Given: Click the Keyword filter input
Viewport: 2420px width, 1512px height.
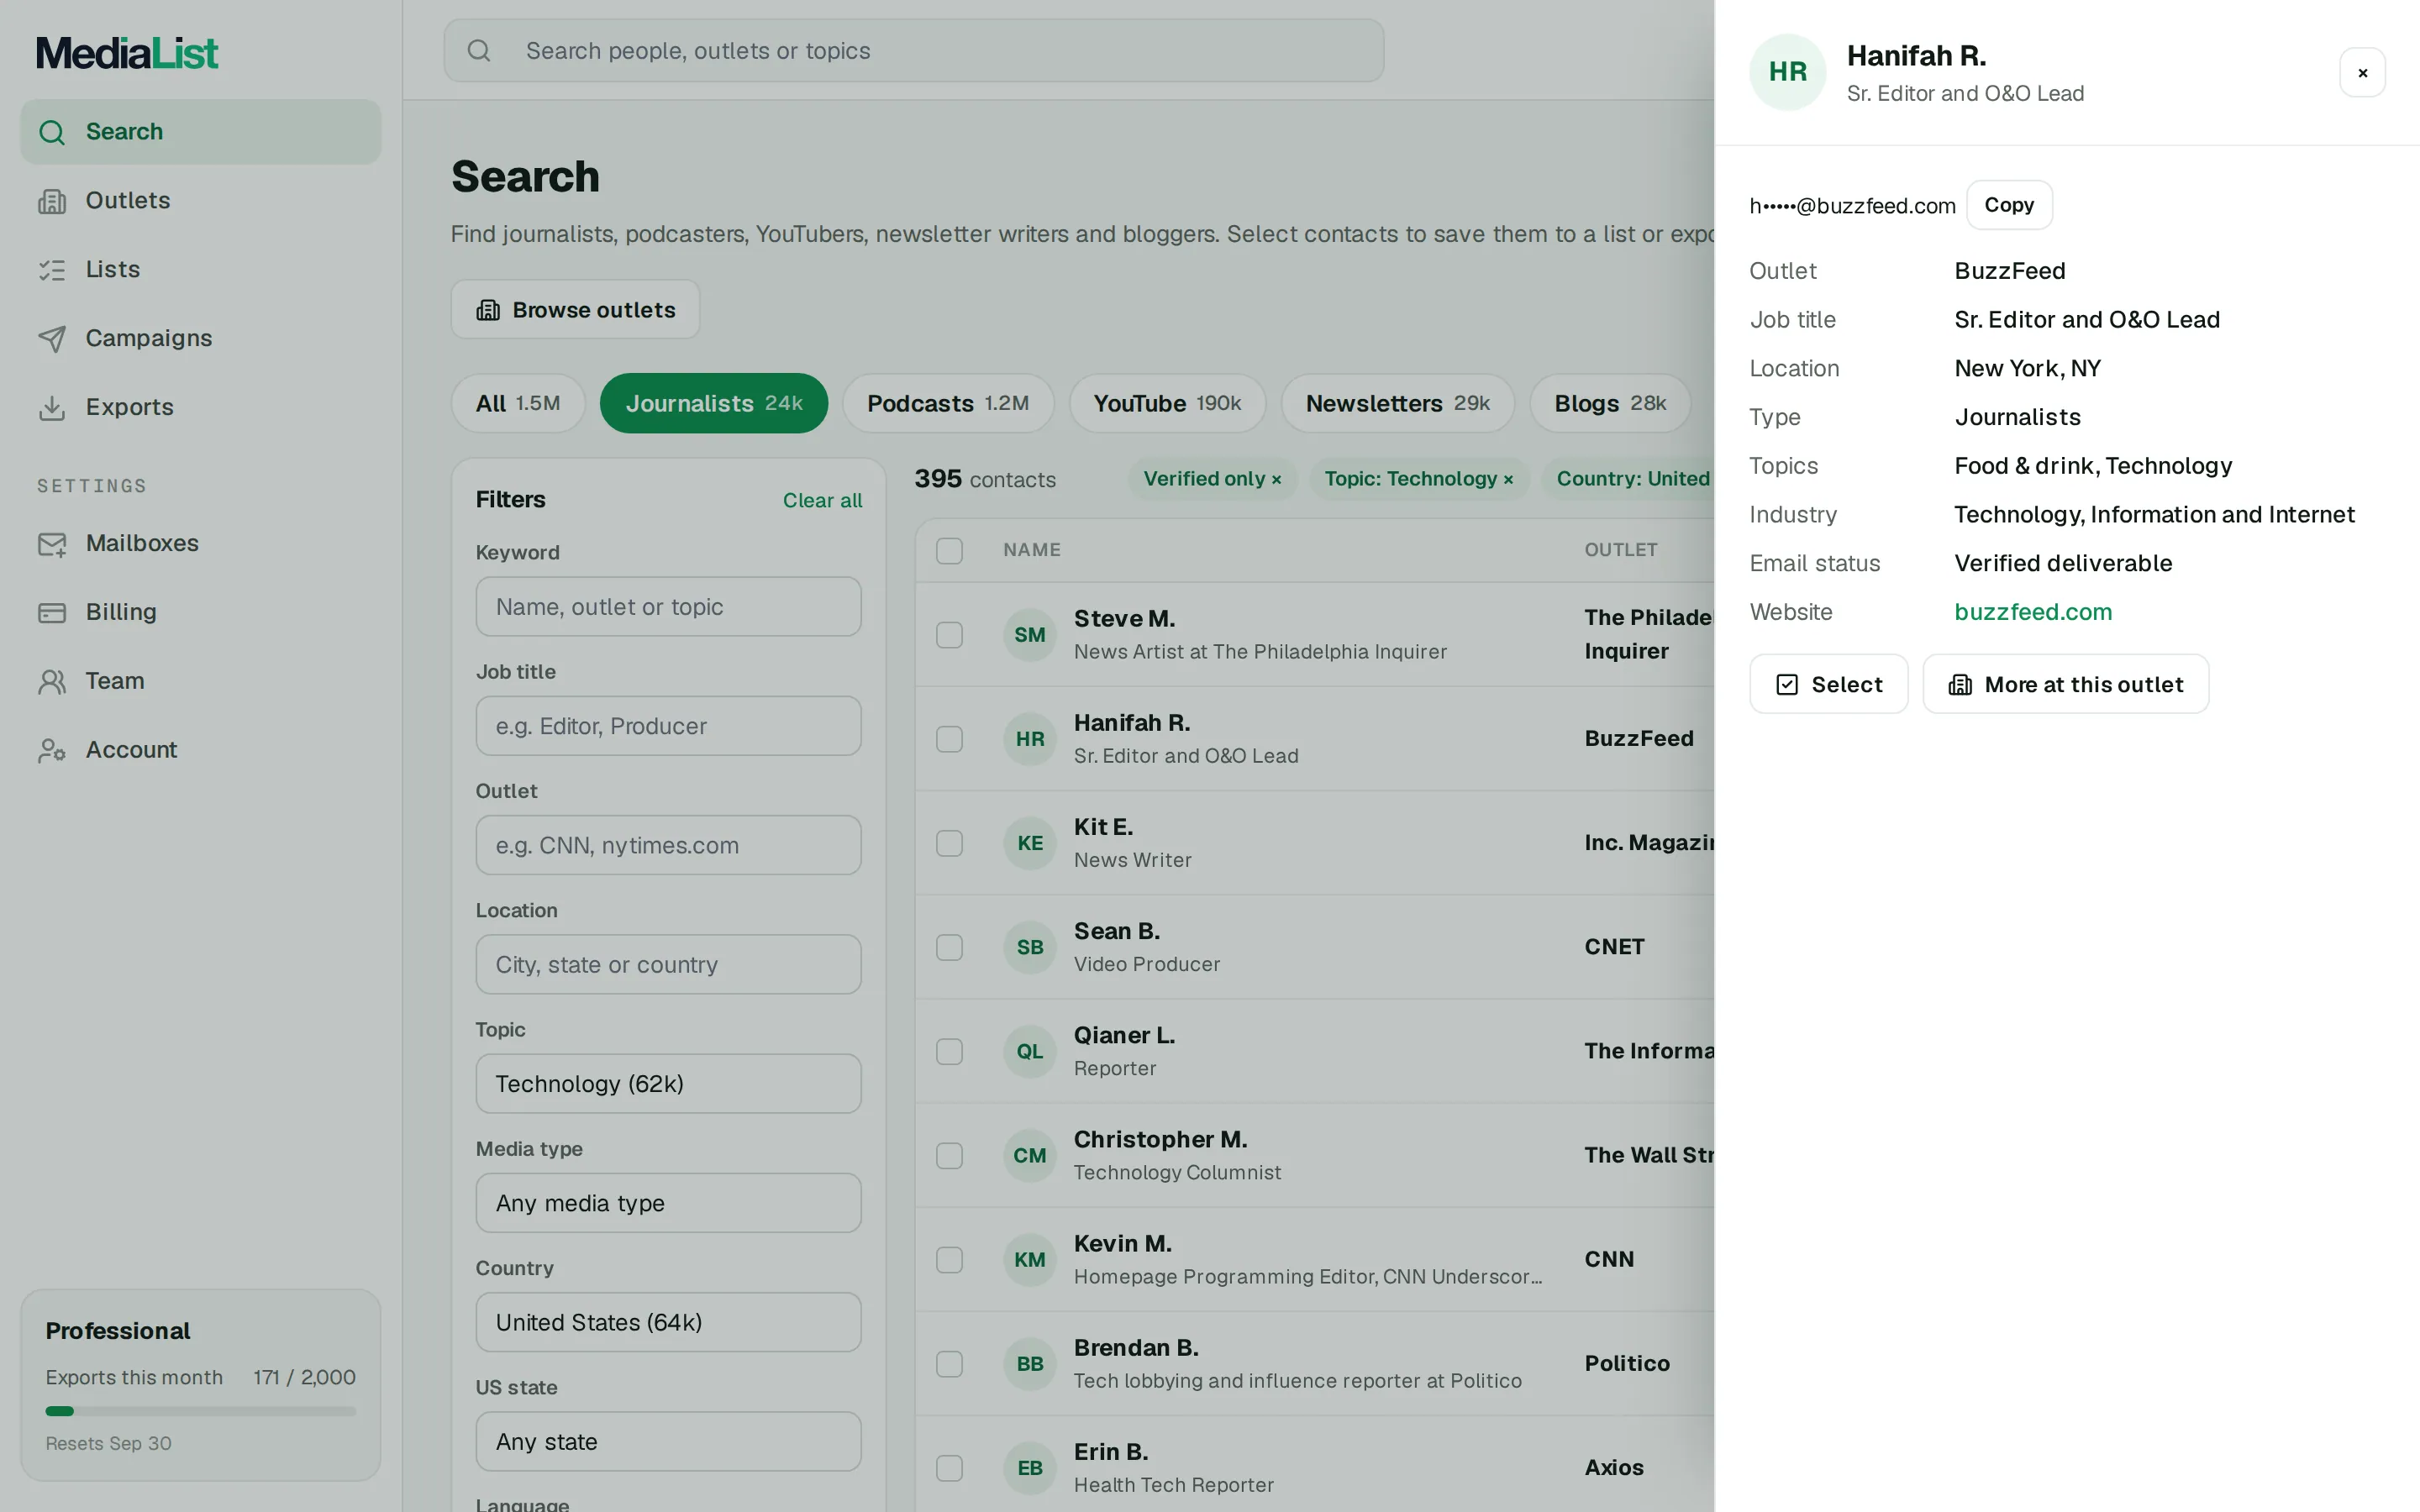Looking at the screenshot, I should pos(668,606).
